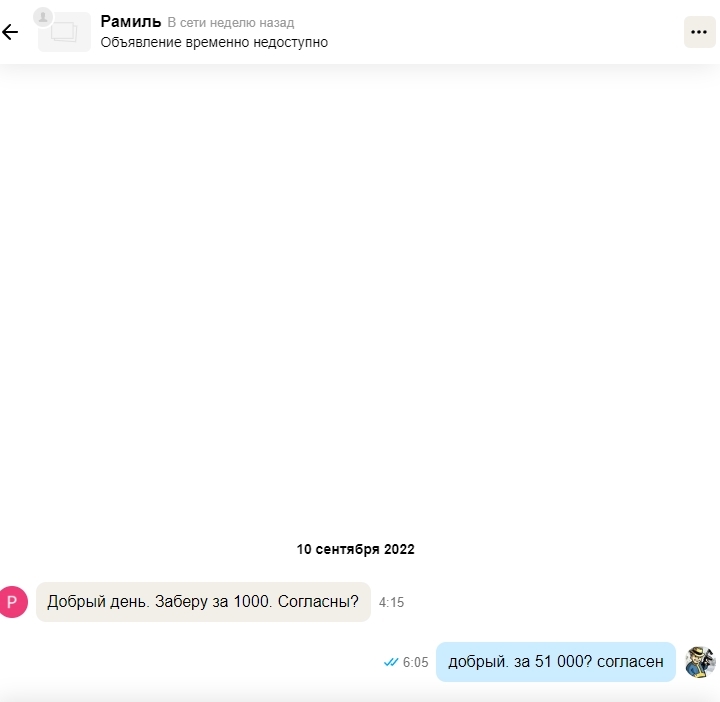
Task: Click the cartoon avatar beside the blue reply
Action: [x=700, y=662]
